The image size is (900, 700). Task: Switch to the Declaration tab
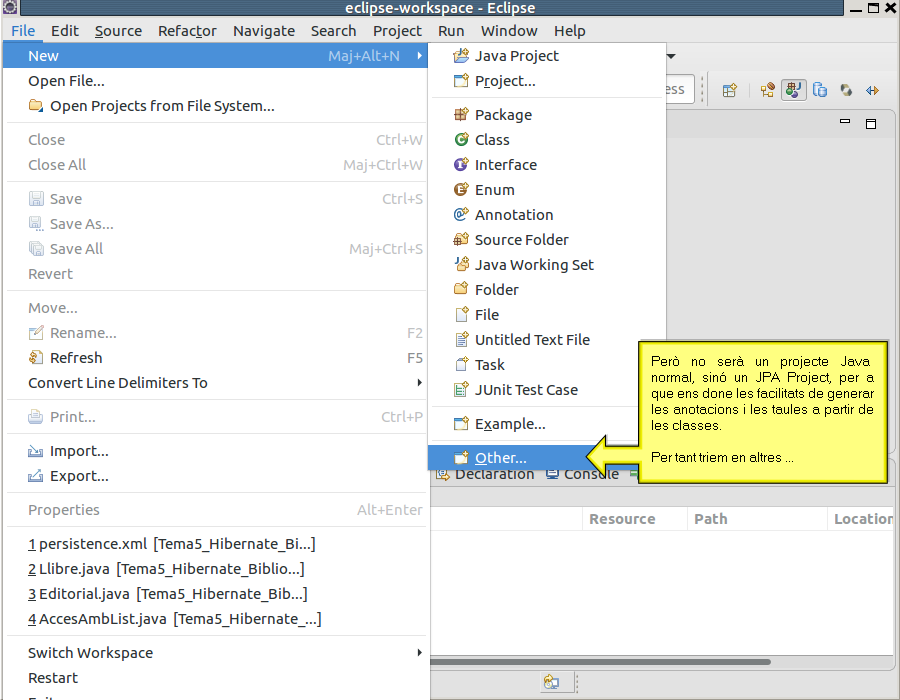486,475
